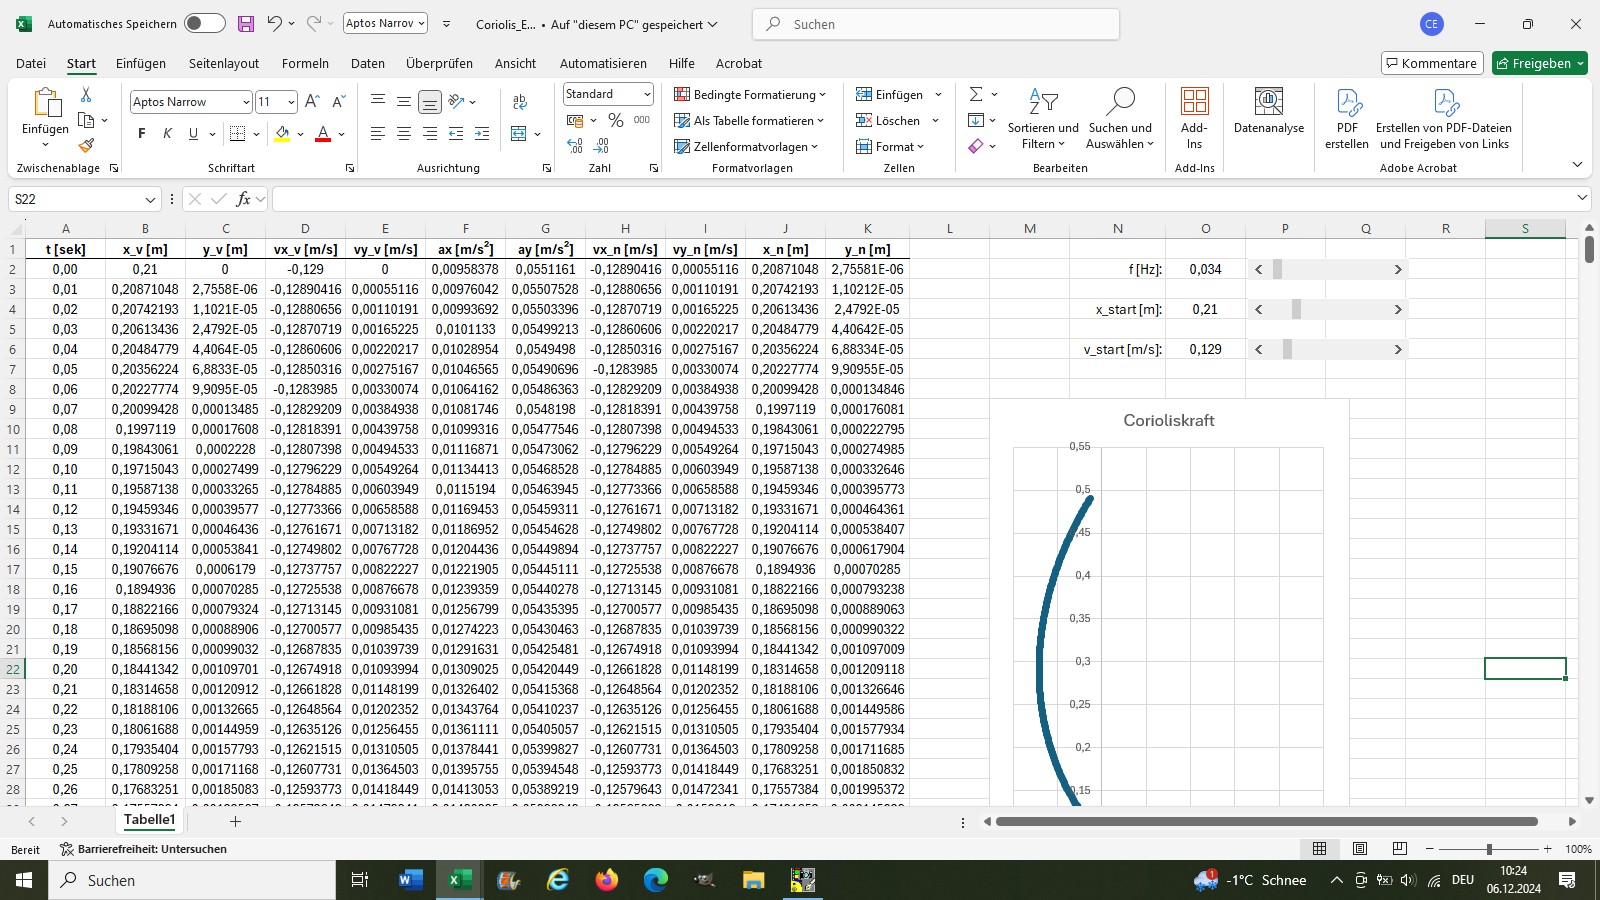Open the Datenanalyse tool
This screenshot has height=900, width=1600.
coord(1268,111)
